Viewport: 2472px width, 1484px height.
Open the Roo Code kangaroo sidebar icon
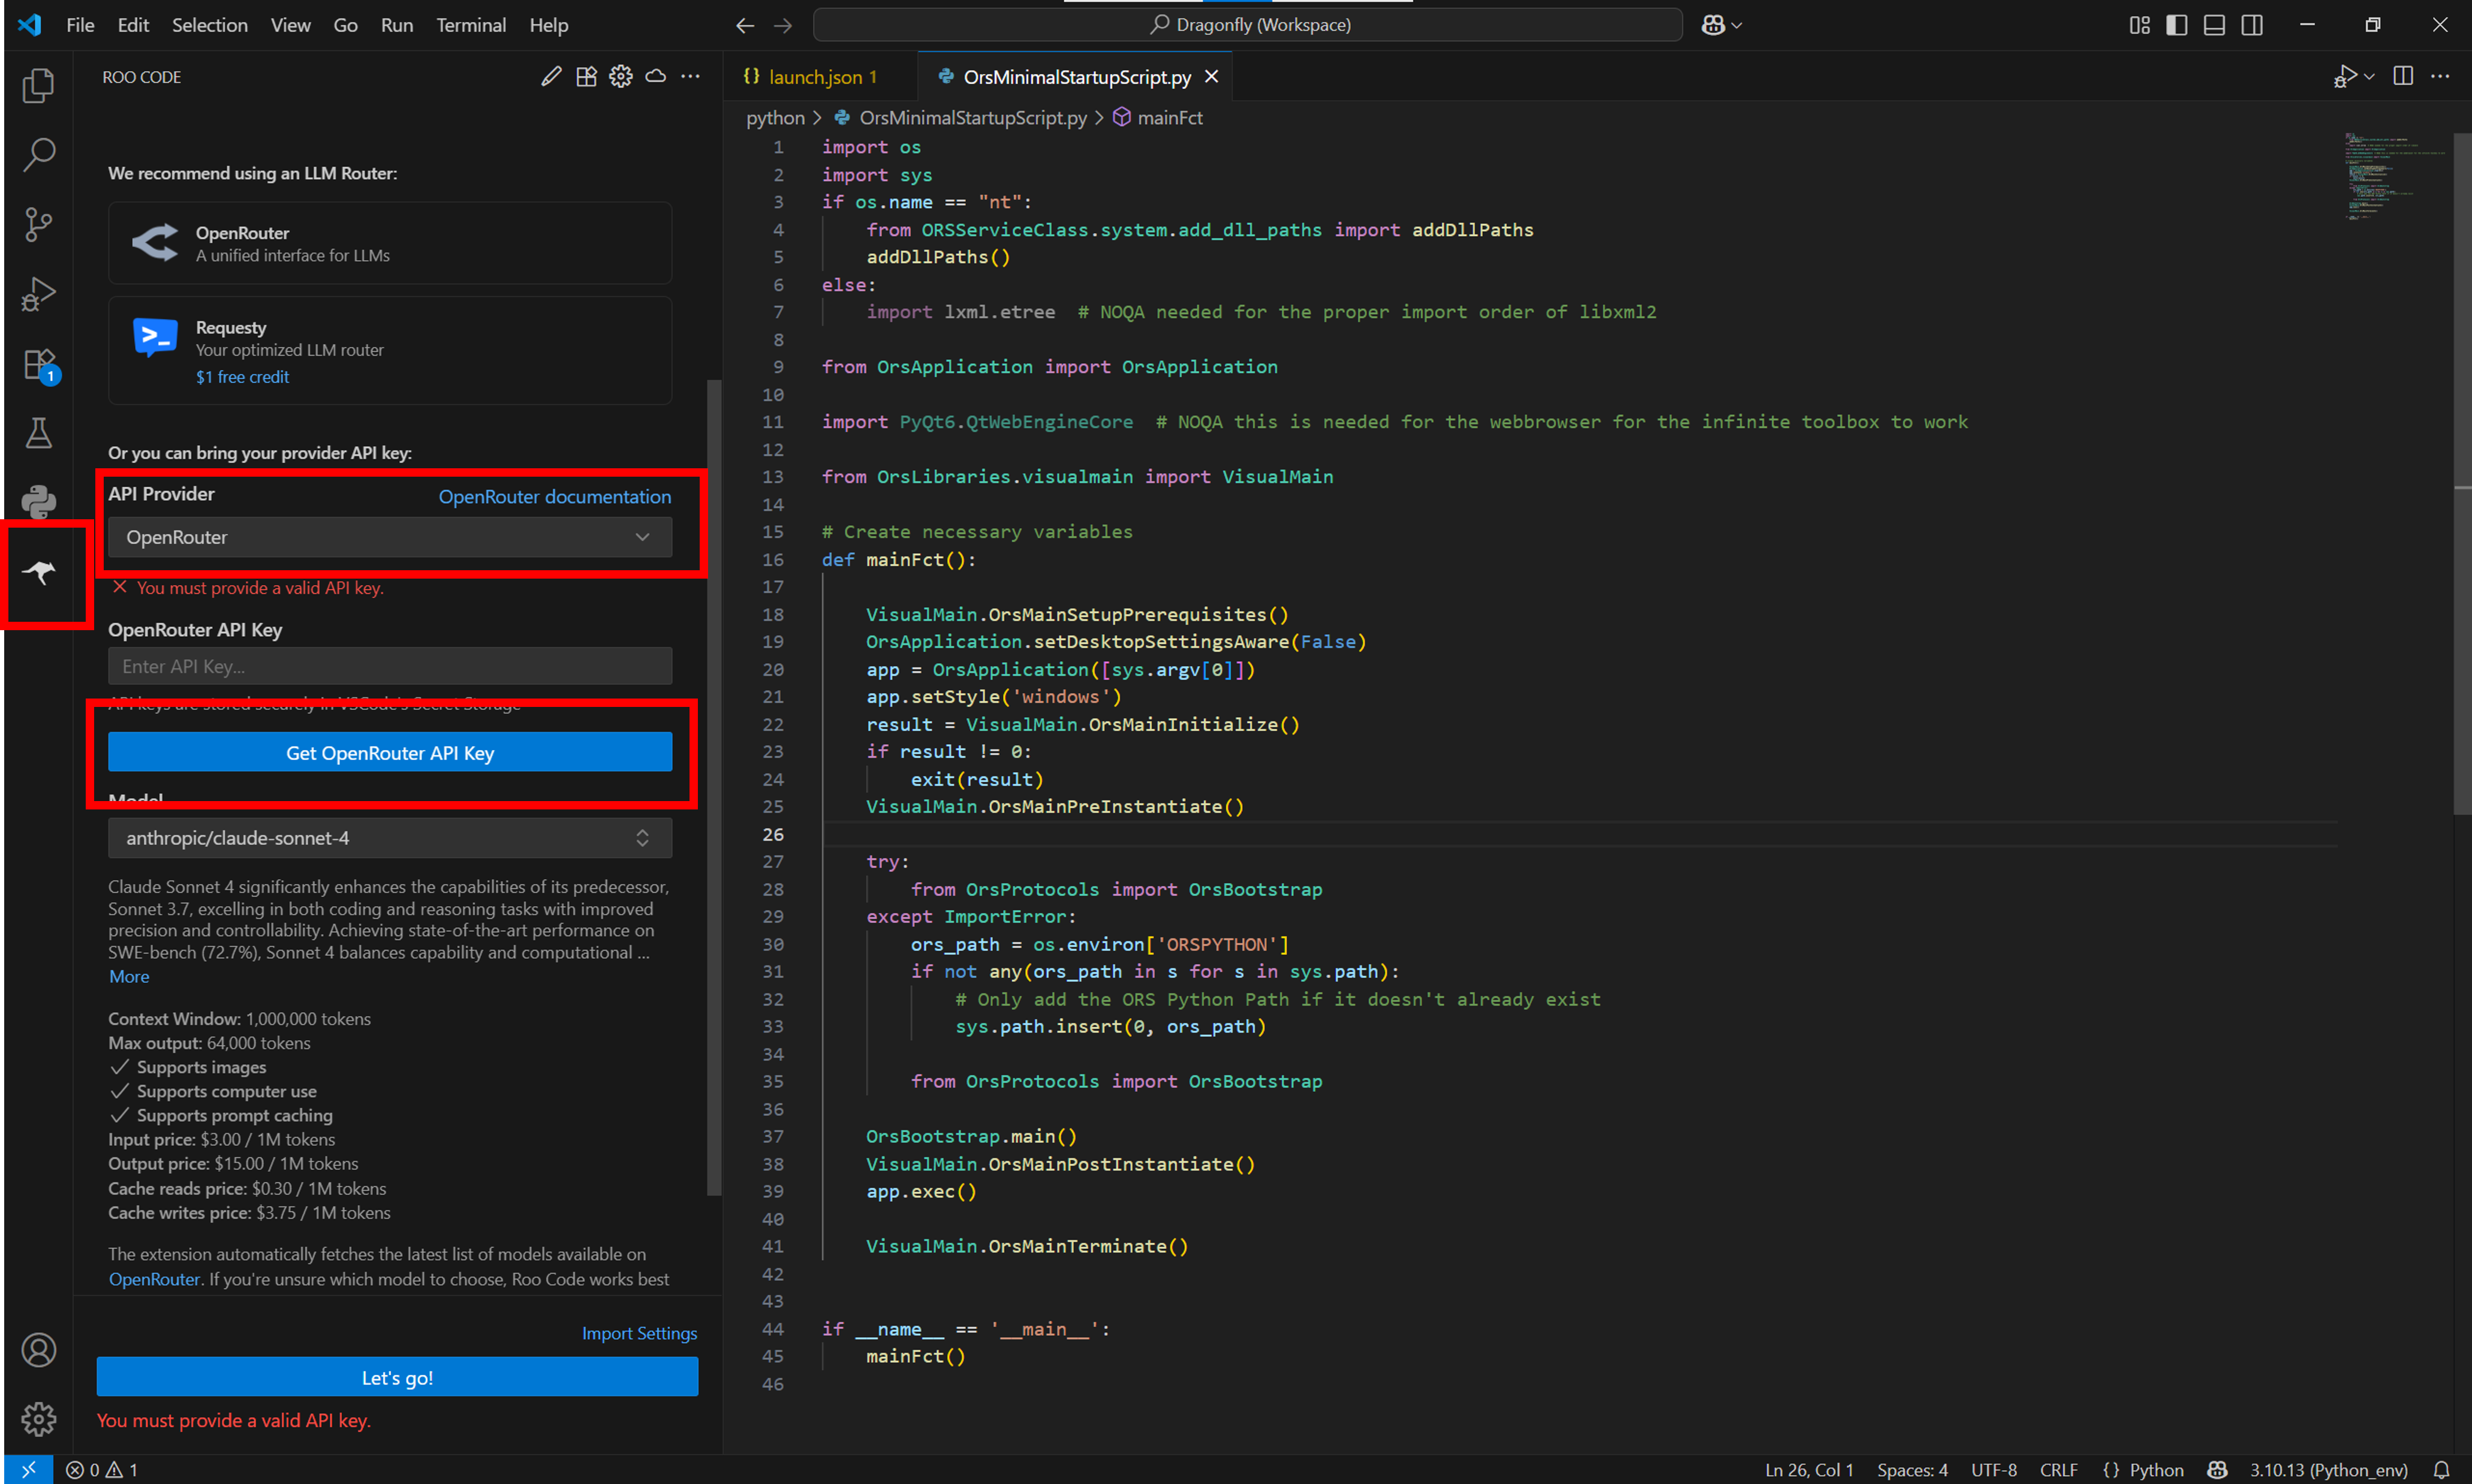coord(39,572)
